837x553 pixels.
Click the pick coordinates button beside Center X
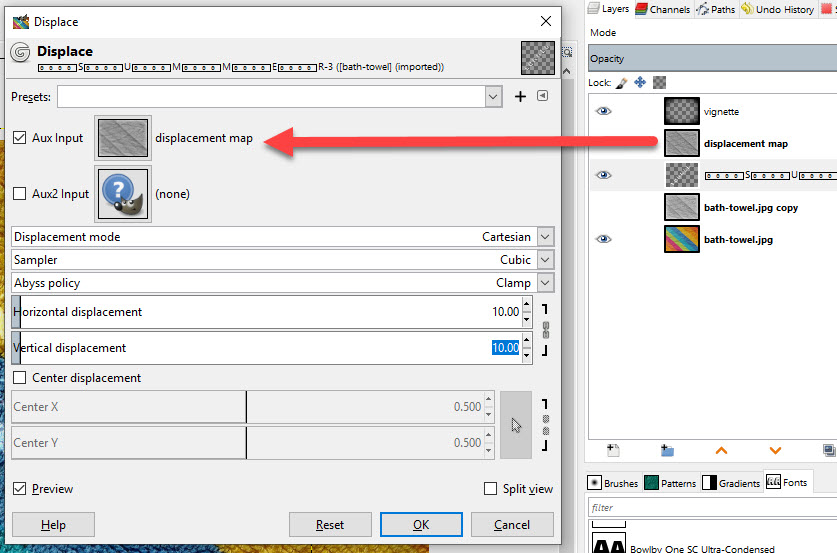[516, 425]
